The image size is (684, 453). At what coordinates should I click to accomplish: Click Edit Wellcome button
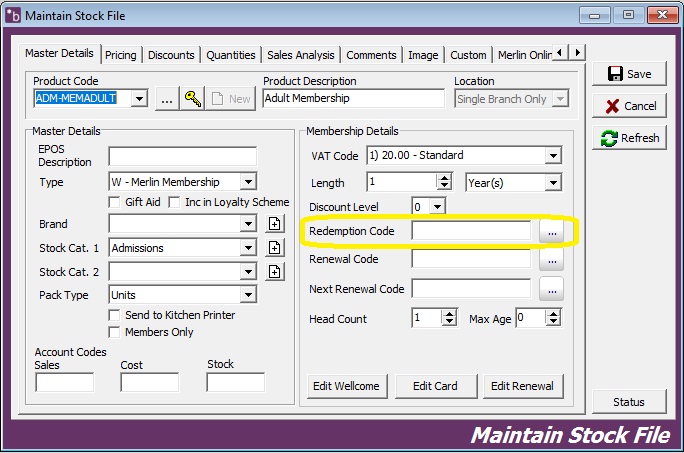pos(347,386)
